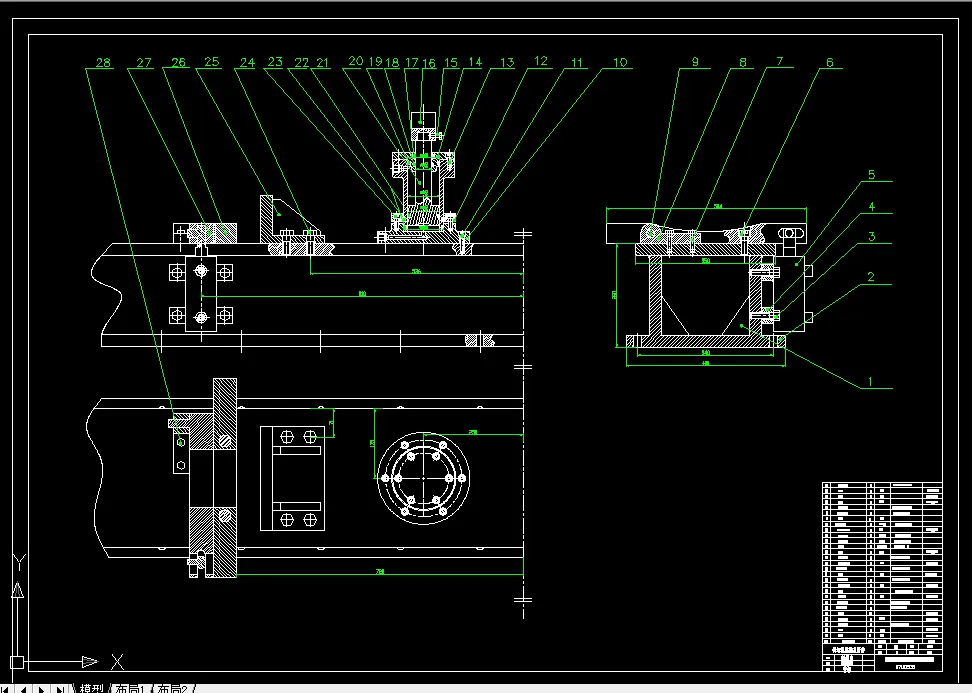Image resolution: width=972 pixels, height=693 pixels.
Task: Select part callout number 3
Action: 872,236
